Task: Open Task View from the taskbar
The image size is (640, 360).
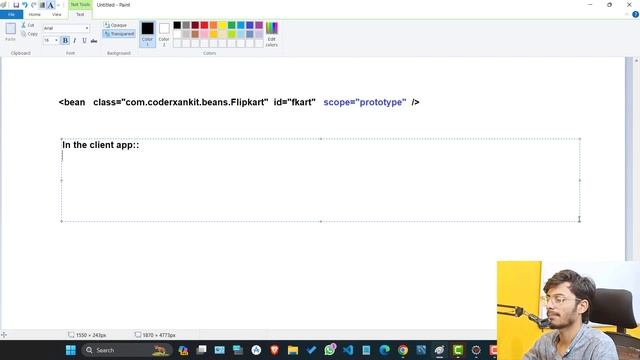Action: [201, 350]
